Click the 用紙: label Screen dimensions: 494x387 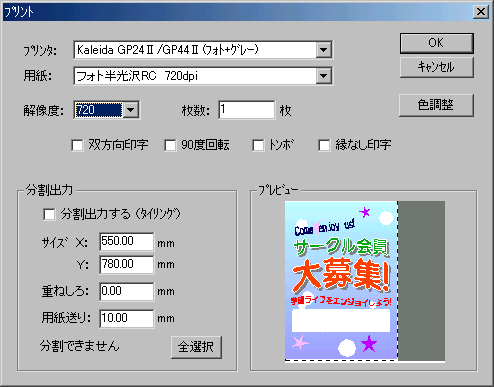pyautogui.click(x=37, y=76)
